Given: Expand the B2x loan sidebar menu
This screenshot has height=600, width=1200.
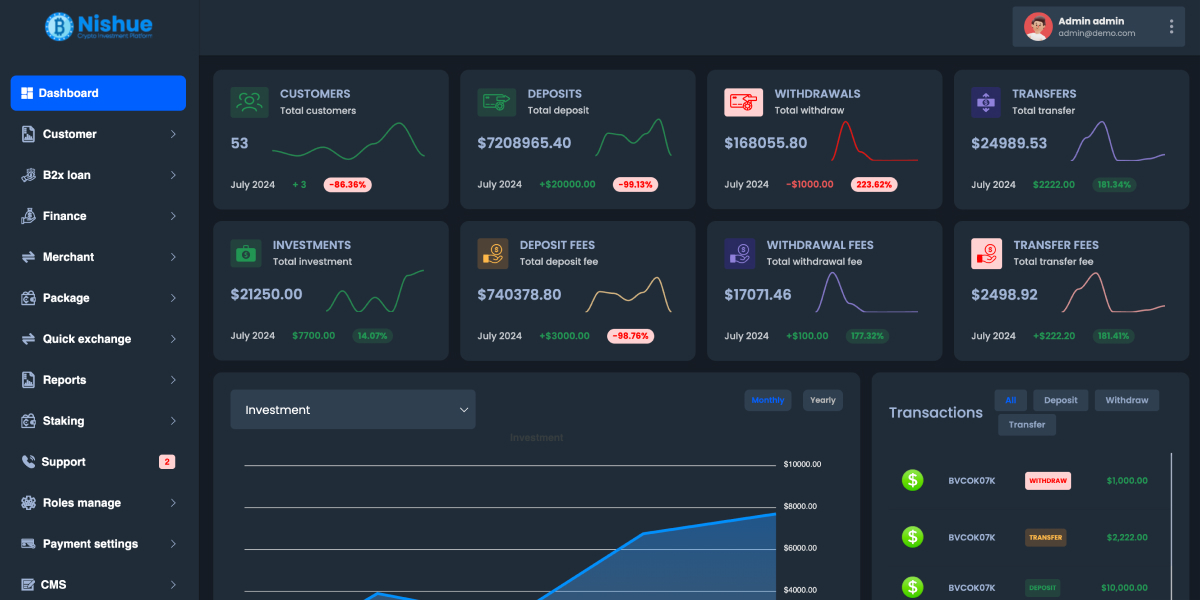Looking at the screenshot, I should 98,175.
